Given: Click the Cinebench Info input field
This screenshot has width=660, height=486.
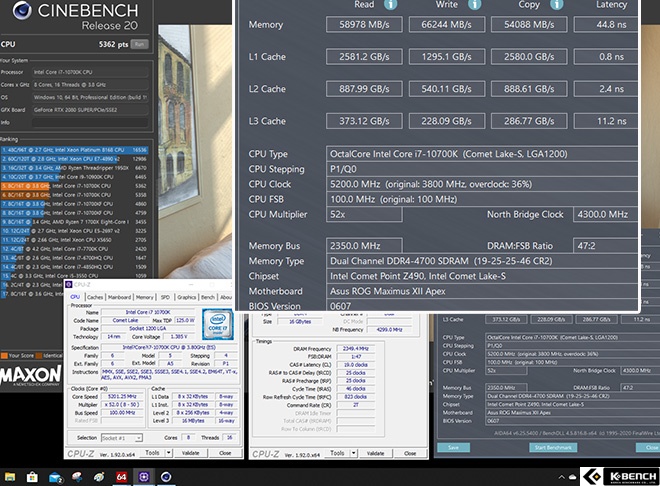Looking at the screenshot, I should (x=90, y=122).
